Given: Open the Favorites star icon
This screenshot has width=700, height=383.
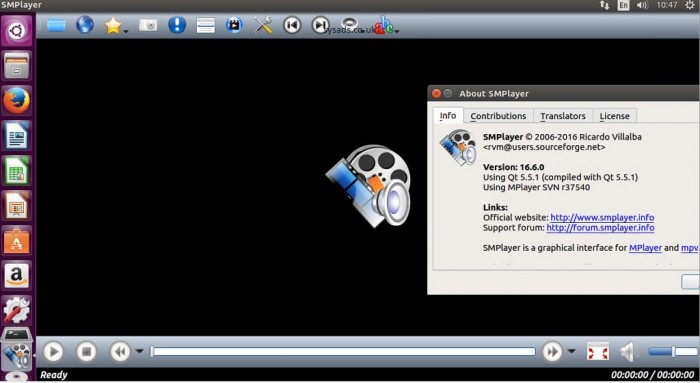Looking at the screenshot, I should 113,25.
